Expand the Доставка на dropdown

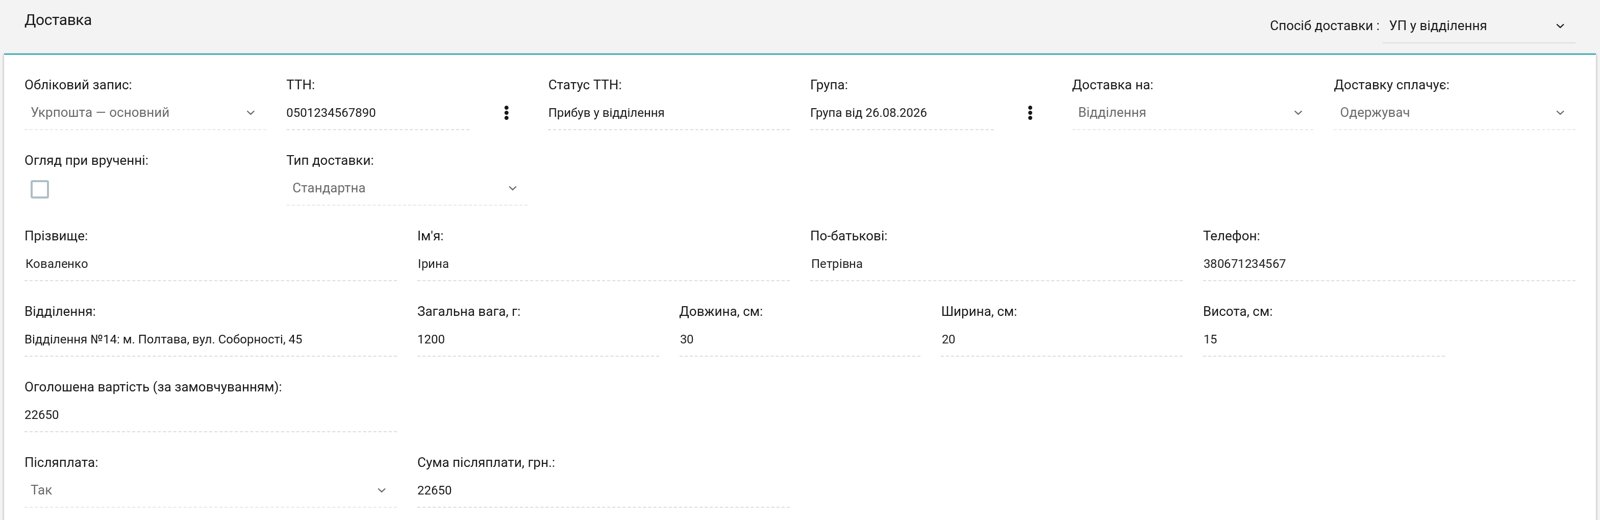point(1192,113)
